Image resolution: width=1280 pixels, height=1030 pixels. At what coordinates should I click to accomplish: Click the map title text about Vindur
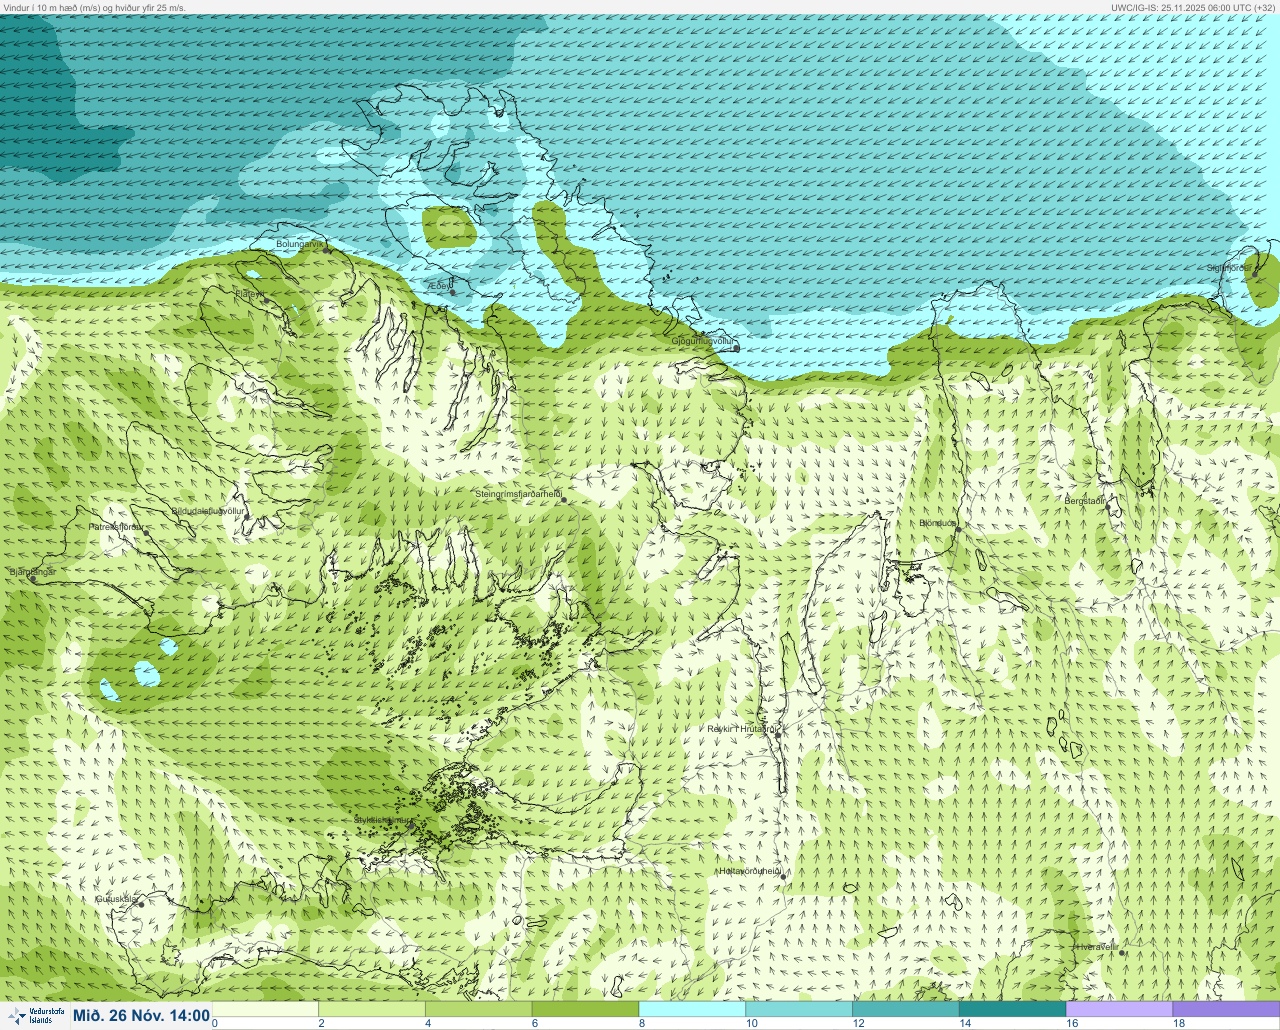pyautogui.click(x=95, y=7)
